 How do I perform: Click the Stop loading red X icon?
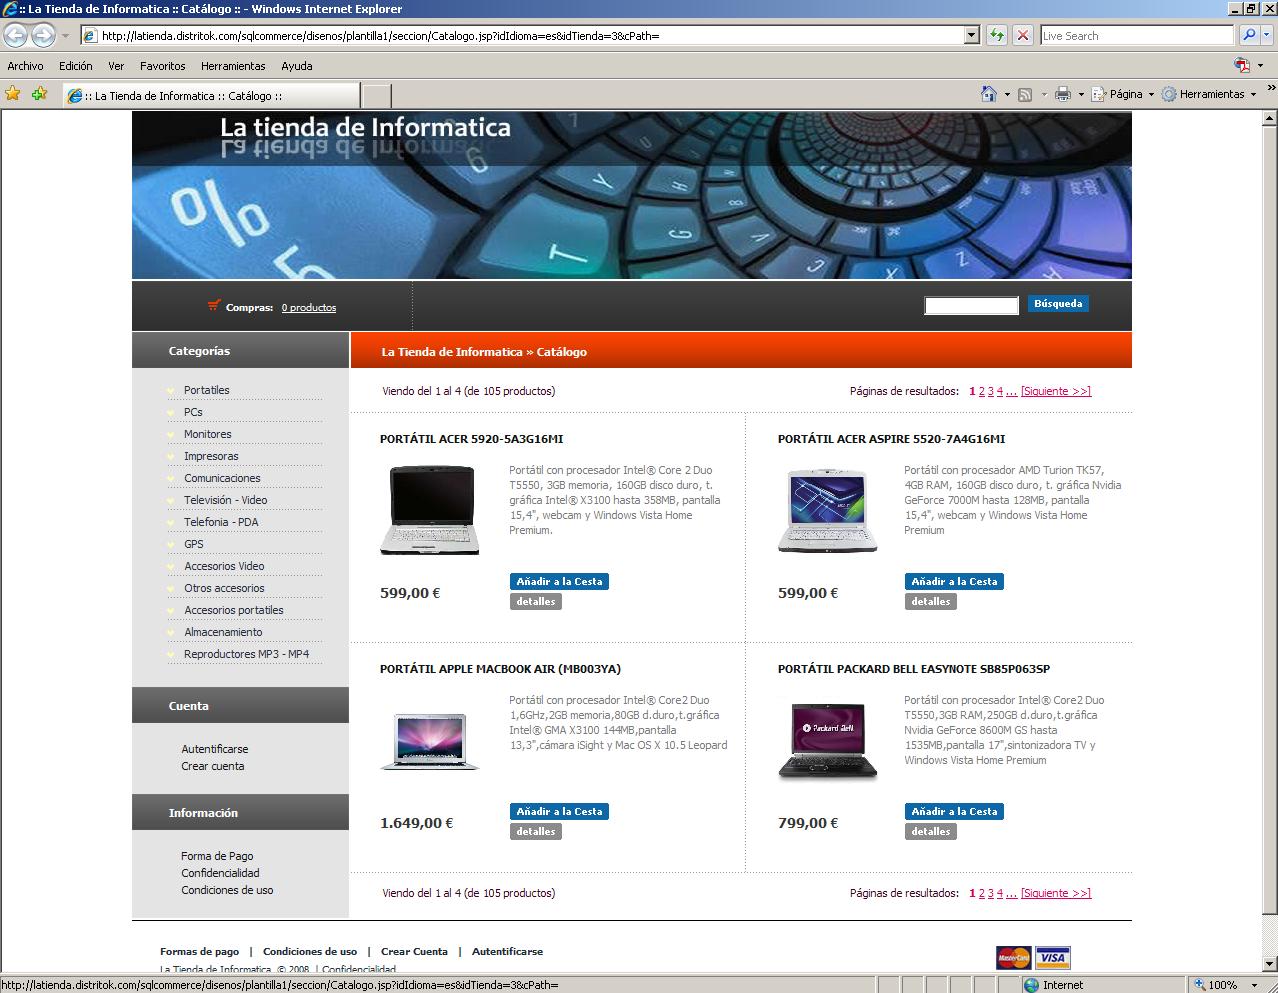click(x=1022, y=36)
